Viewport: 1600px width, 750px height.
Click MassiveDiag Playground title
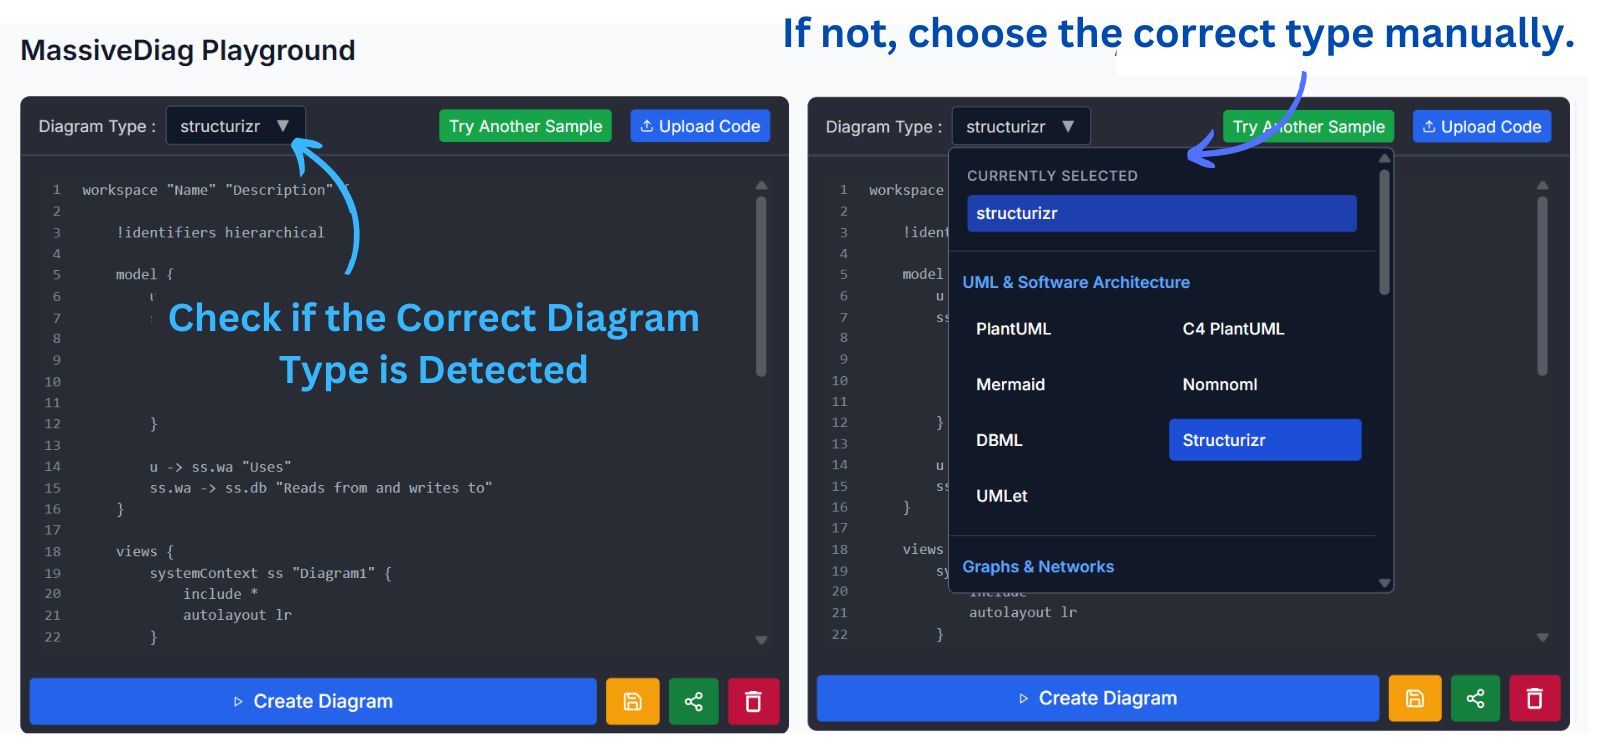tap(188, 50)
